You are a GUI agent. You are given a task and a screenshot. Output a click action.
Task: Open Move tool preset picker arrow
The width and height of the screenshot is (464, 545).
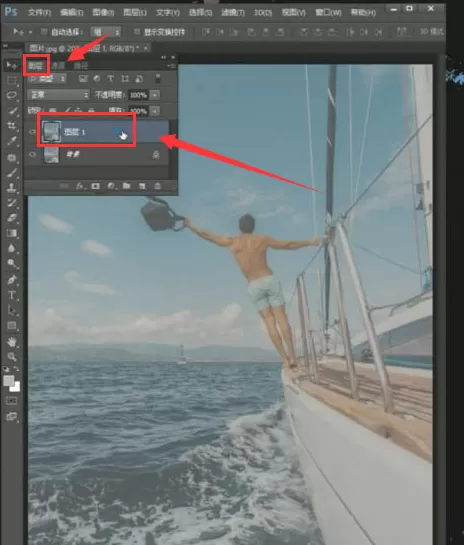point(30,32)
